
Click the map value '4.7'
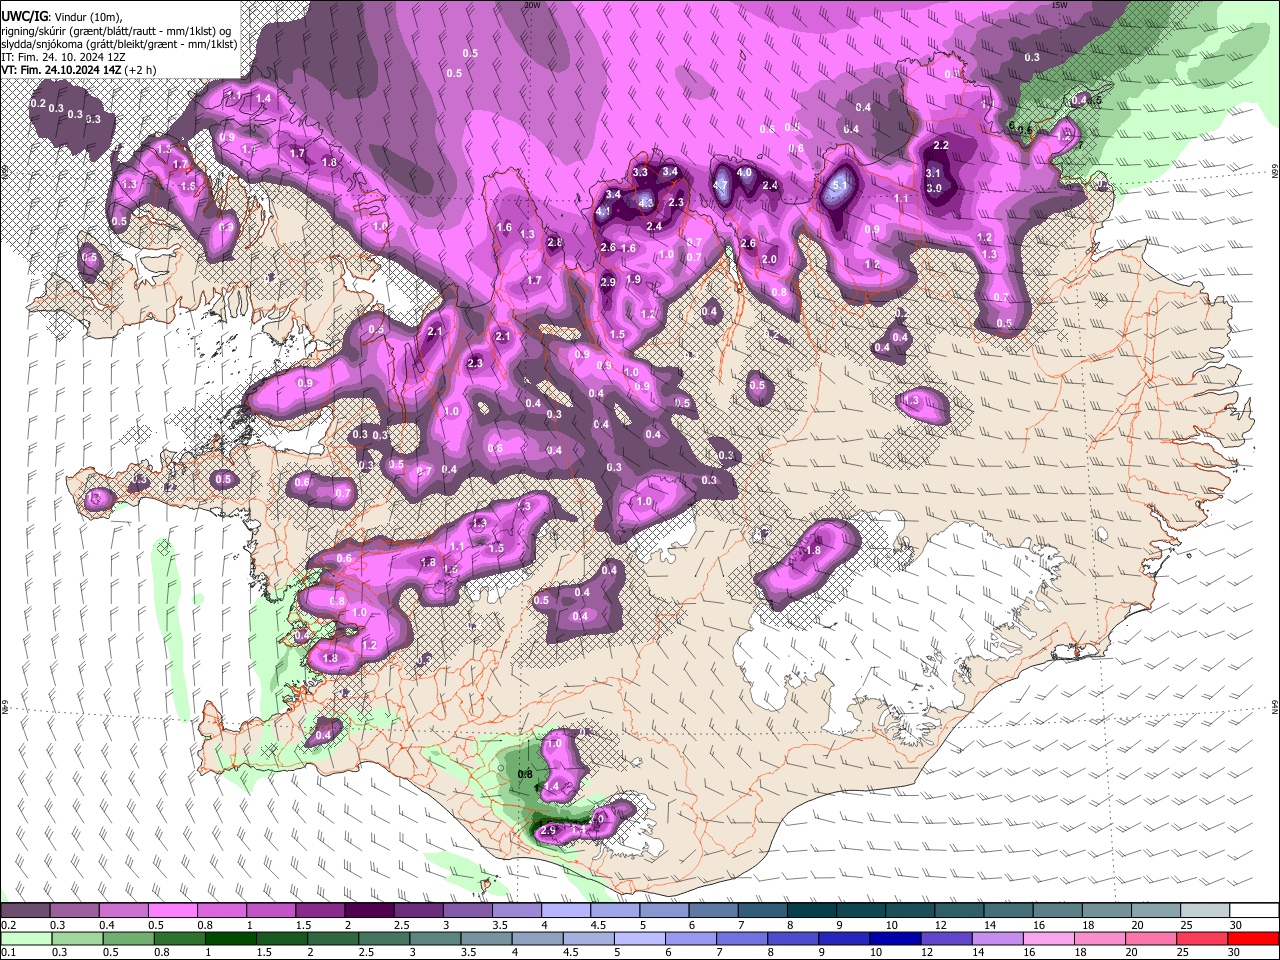(x=720, y=185)
